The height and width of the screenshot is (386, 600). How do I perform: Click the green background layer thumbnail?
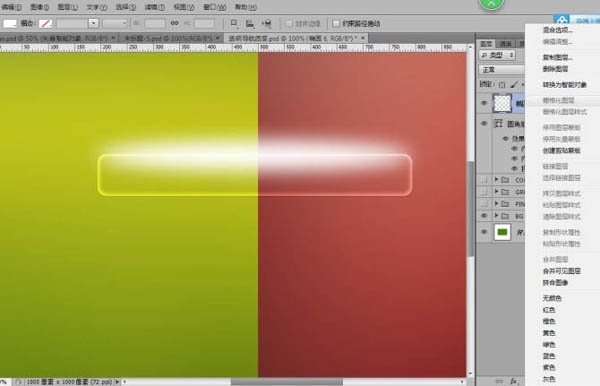coord(502,232)
